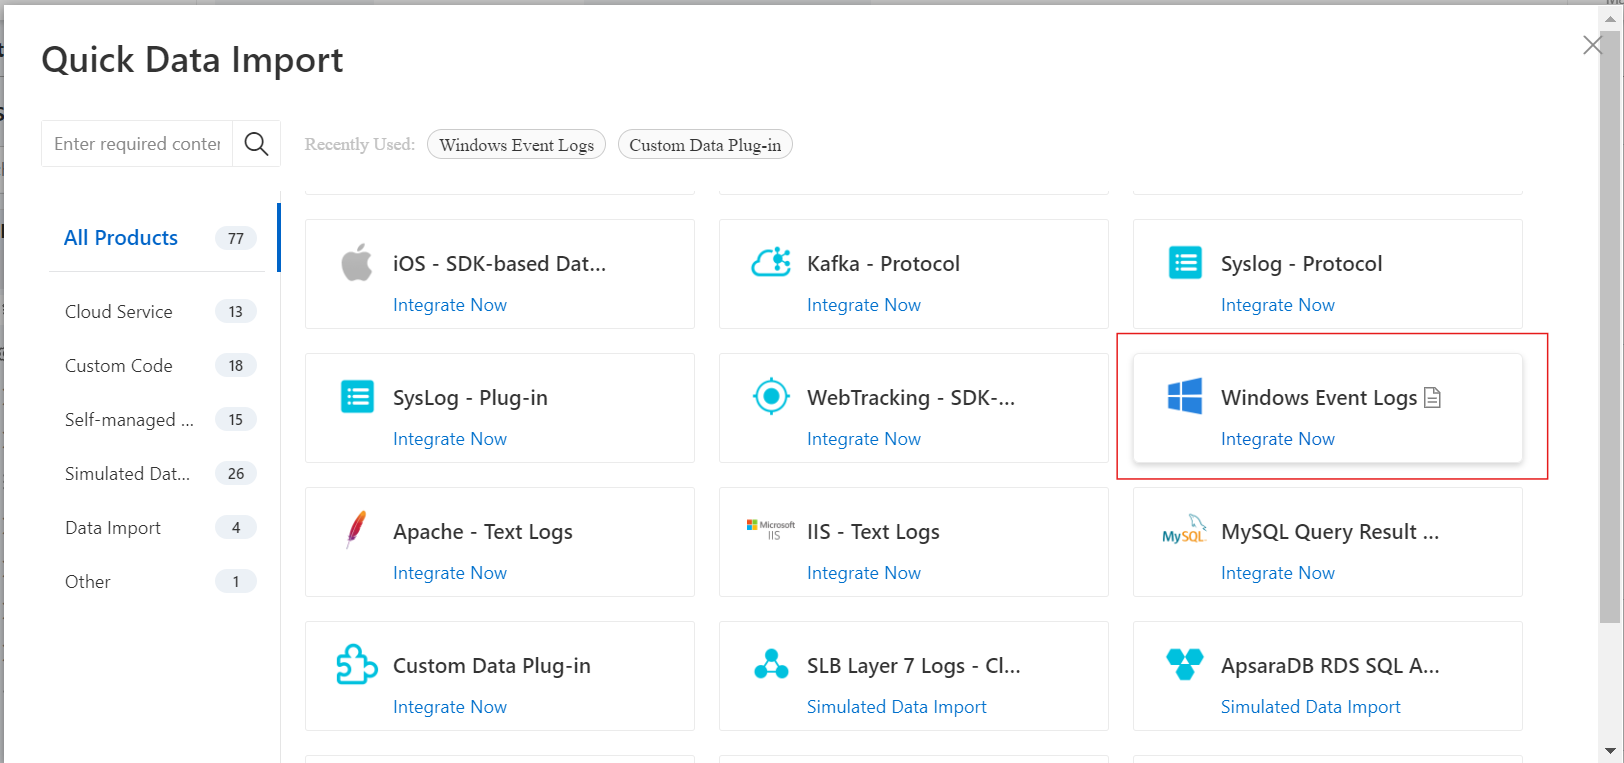
Task: Click the 13 badge for Cloud Service
Action: pos(236,312)
